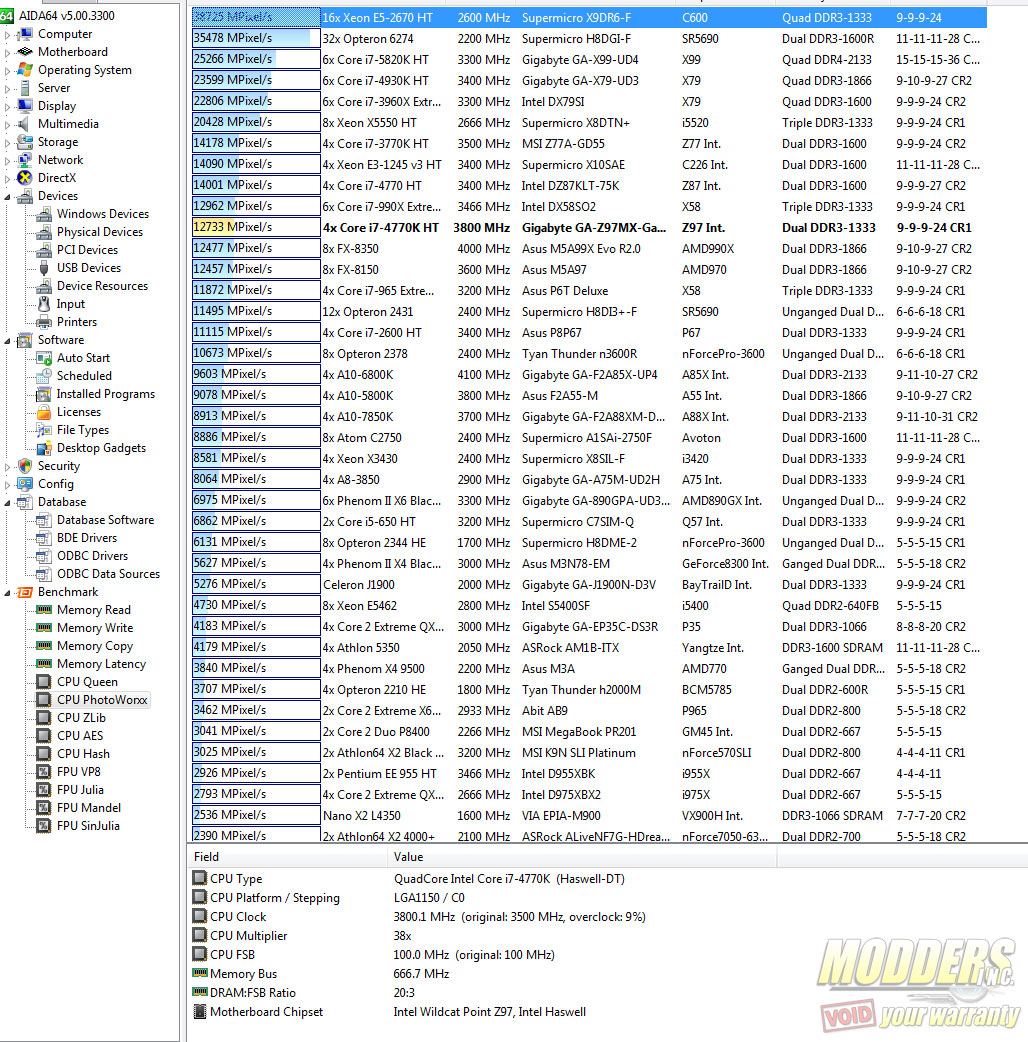Collapse the Devices tree node
The height and width of the screenshot is (1042, 1028).
(7, 196)
